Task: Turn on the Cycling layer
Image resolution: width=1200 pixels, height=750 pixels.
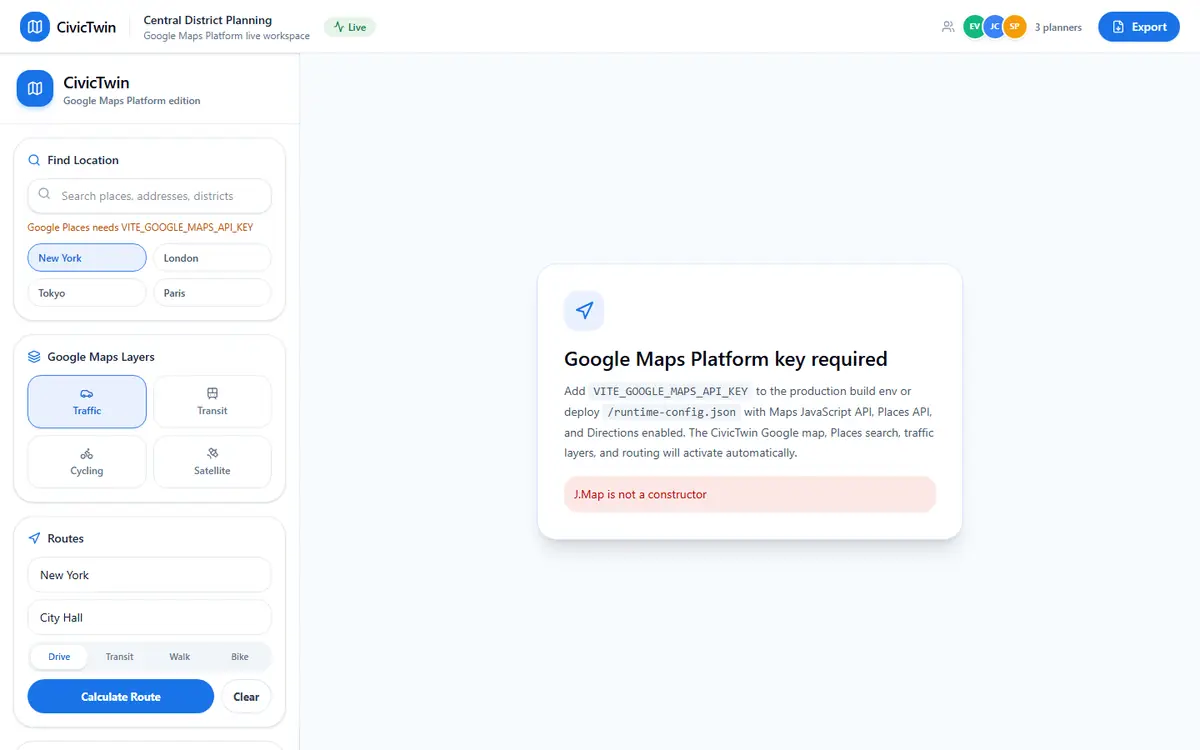Action: coord(87,462)
